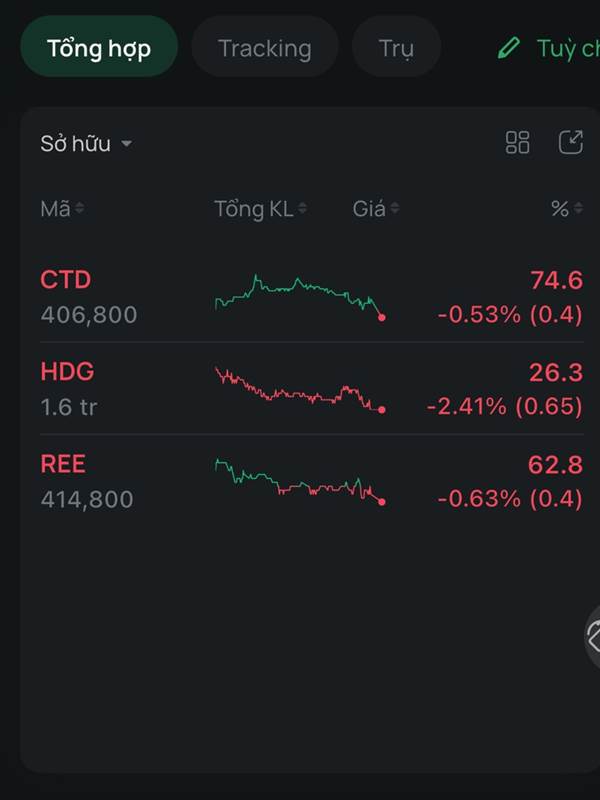Select the Trụ tab

(396, 48)
